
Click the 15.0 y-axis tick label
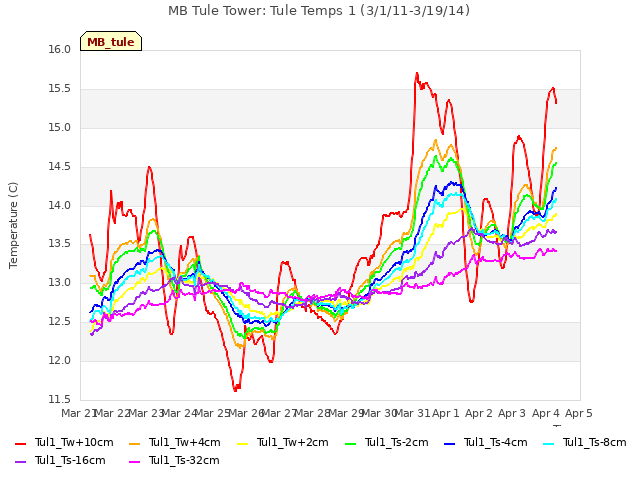(60, 128)
